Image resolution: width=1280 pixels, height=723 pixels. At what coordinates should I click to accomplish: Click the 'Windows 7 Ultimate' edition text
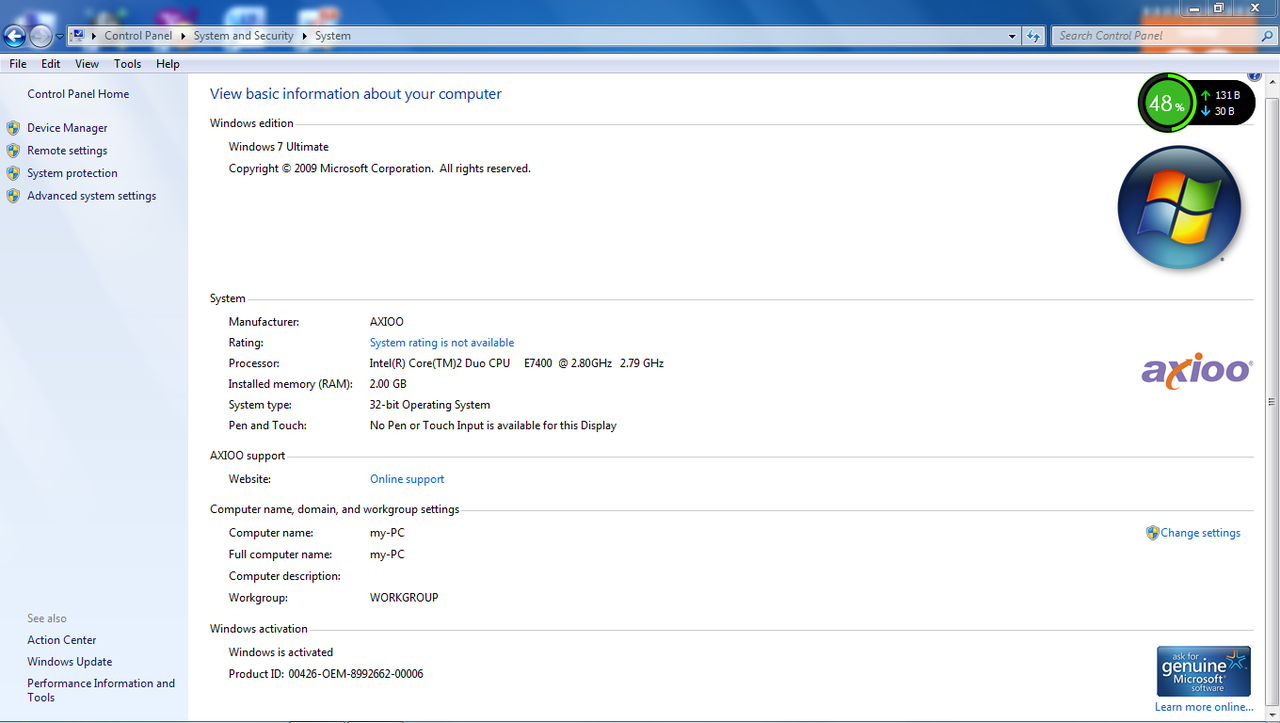point(279,147)
